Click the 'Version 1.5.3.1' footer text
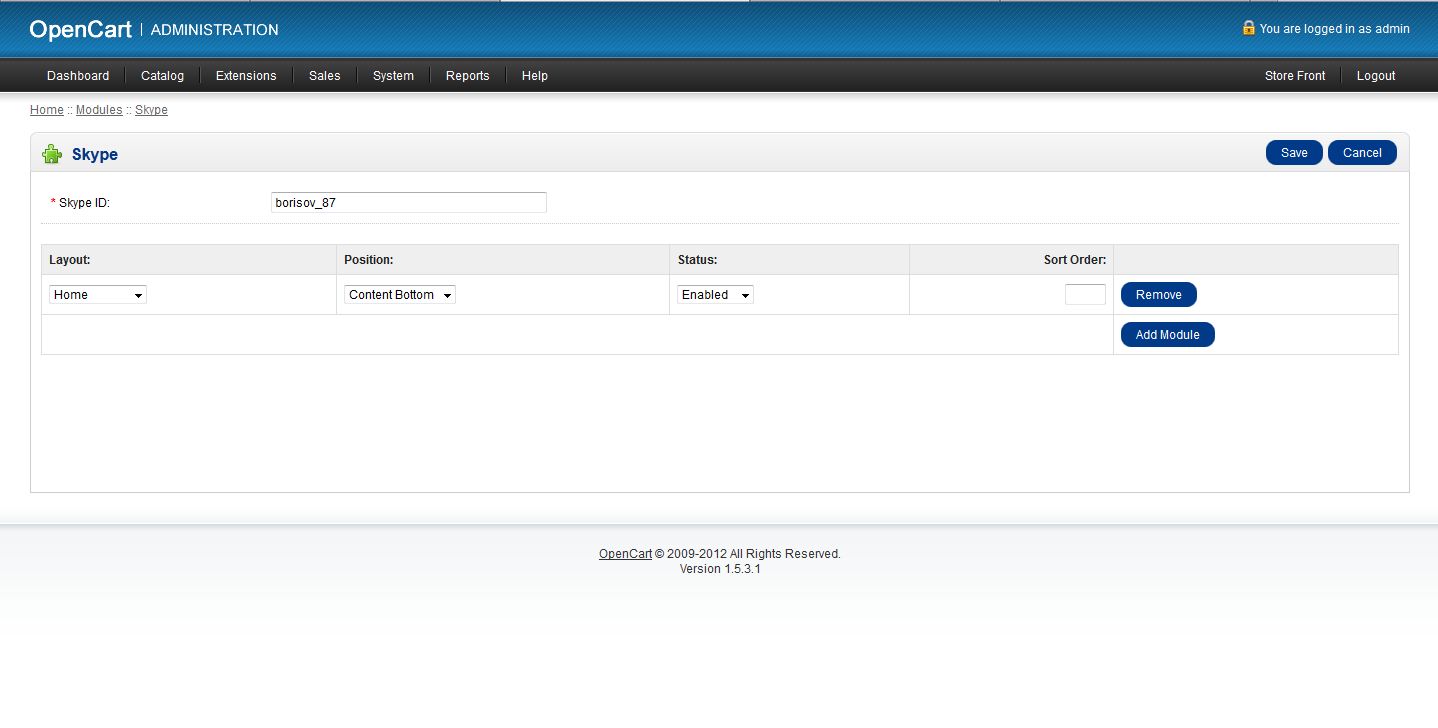This screenshot has width=1438, height=728. (x=720, y=569)
